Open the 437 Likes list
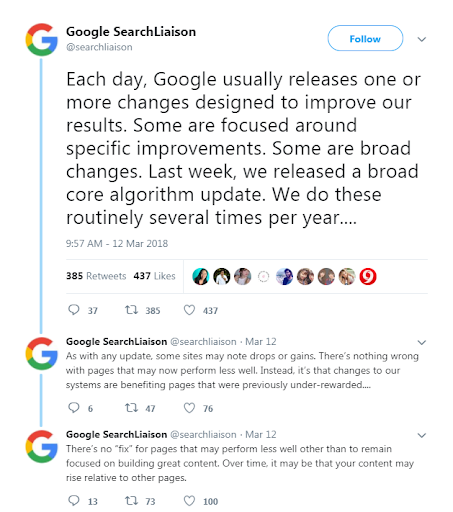 pos(154,276)
